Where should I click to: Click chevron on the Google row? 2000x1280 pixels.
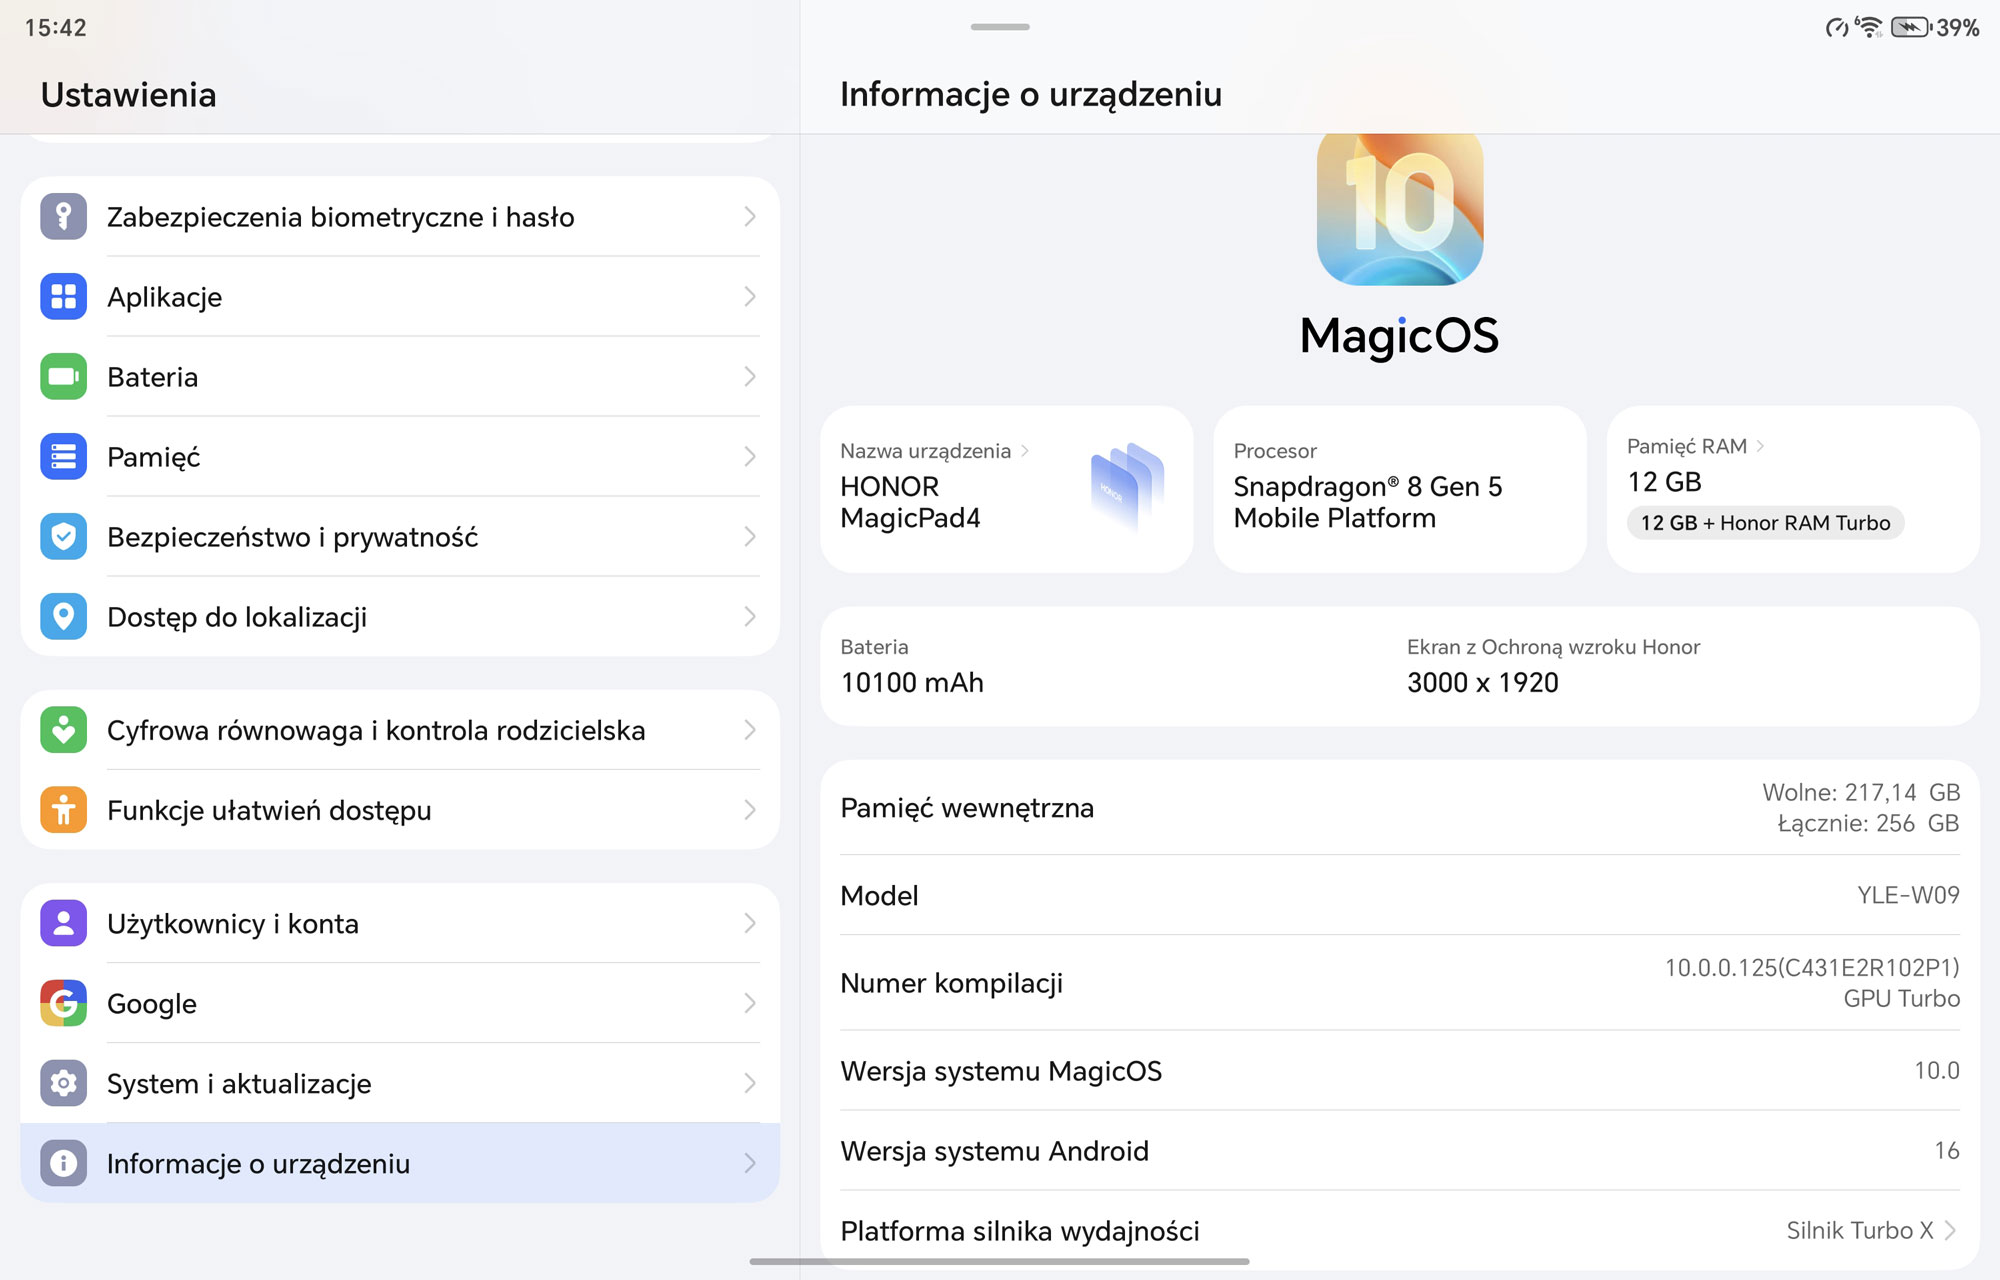point(750,1003)
